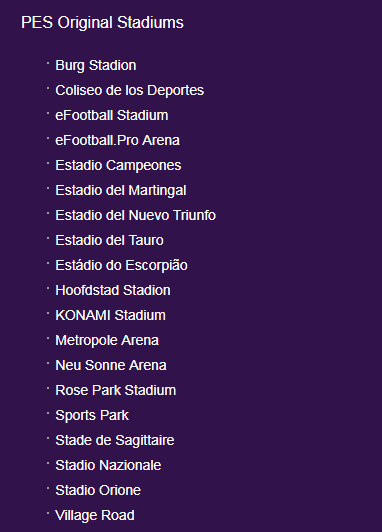Image resolution: width=382 pixels, height=532 pixels.
Task: Select Village Road stadium entry
Action: pyautogui.click(x=95, y=515)
